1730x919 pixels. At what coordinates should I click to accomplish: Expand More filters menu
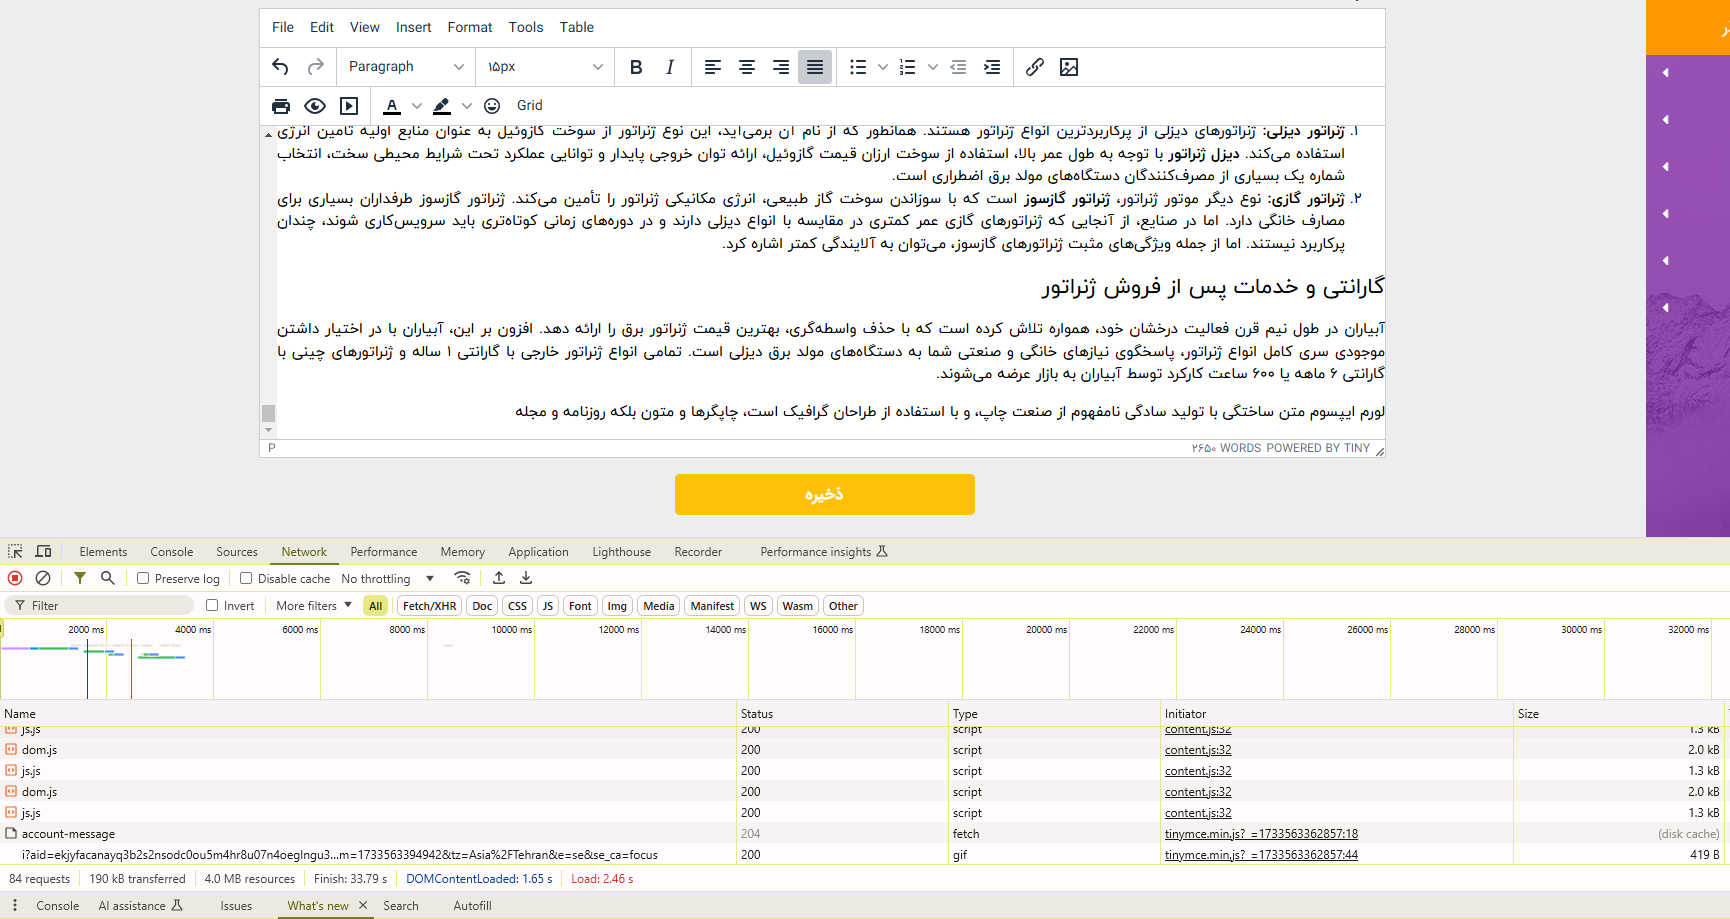pos(314,605)
